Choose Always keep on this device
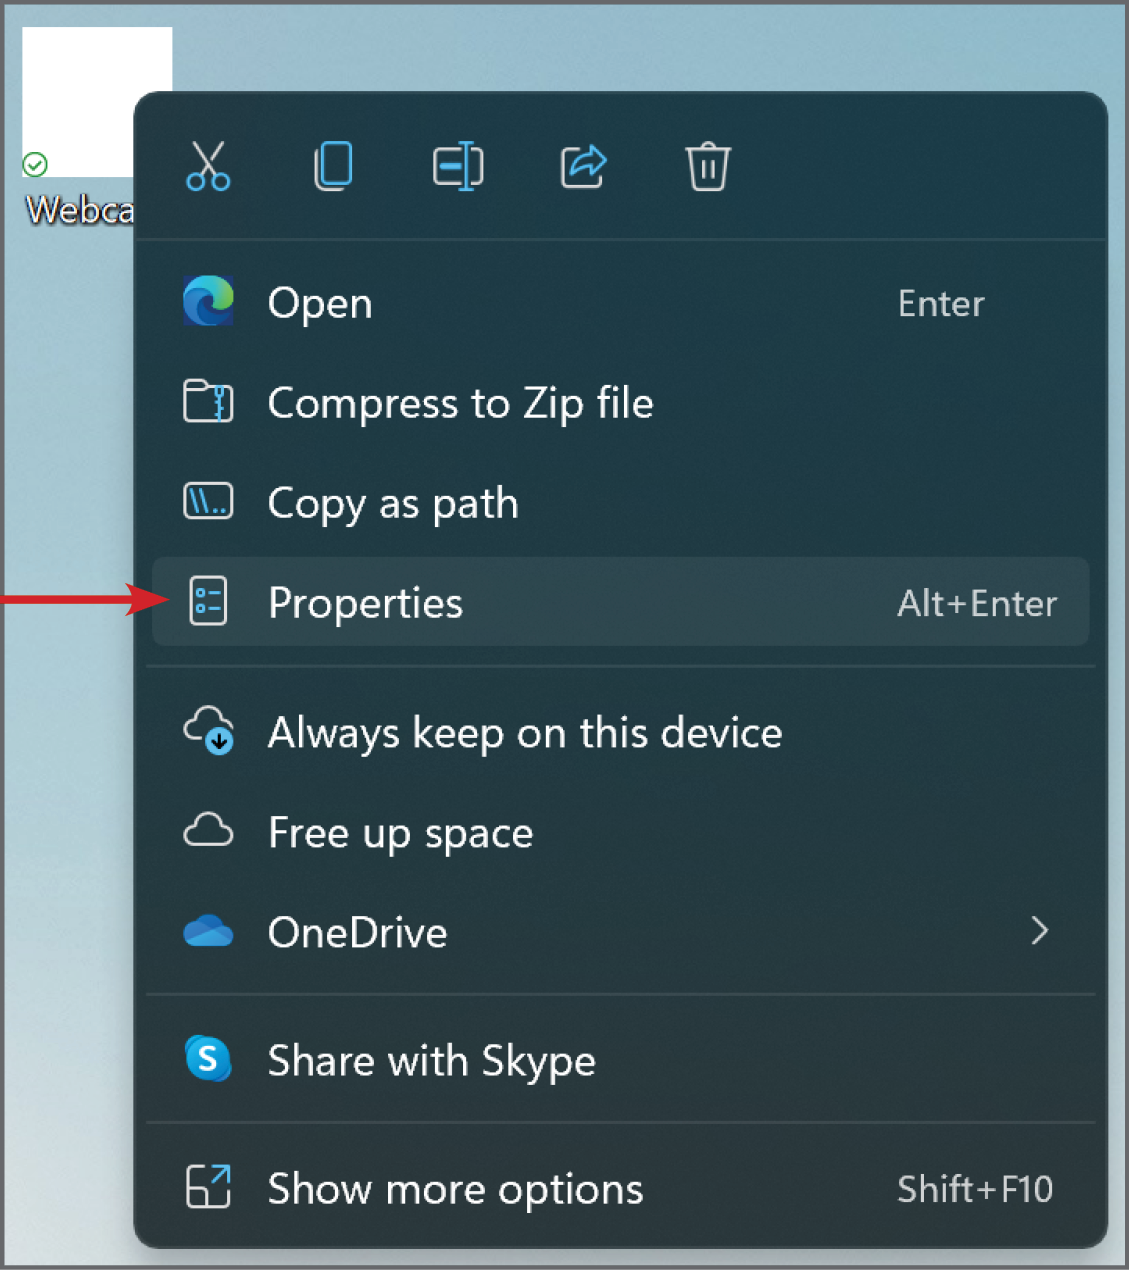This screenshot has width=1129, height=1270. click(x=620, y=732)
